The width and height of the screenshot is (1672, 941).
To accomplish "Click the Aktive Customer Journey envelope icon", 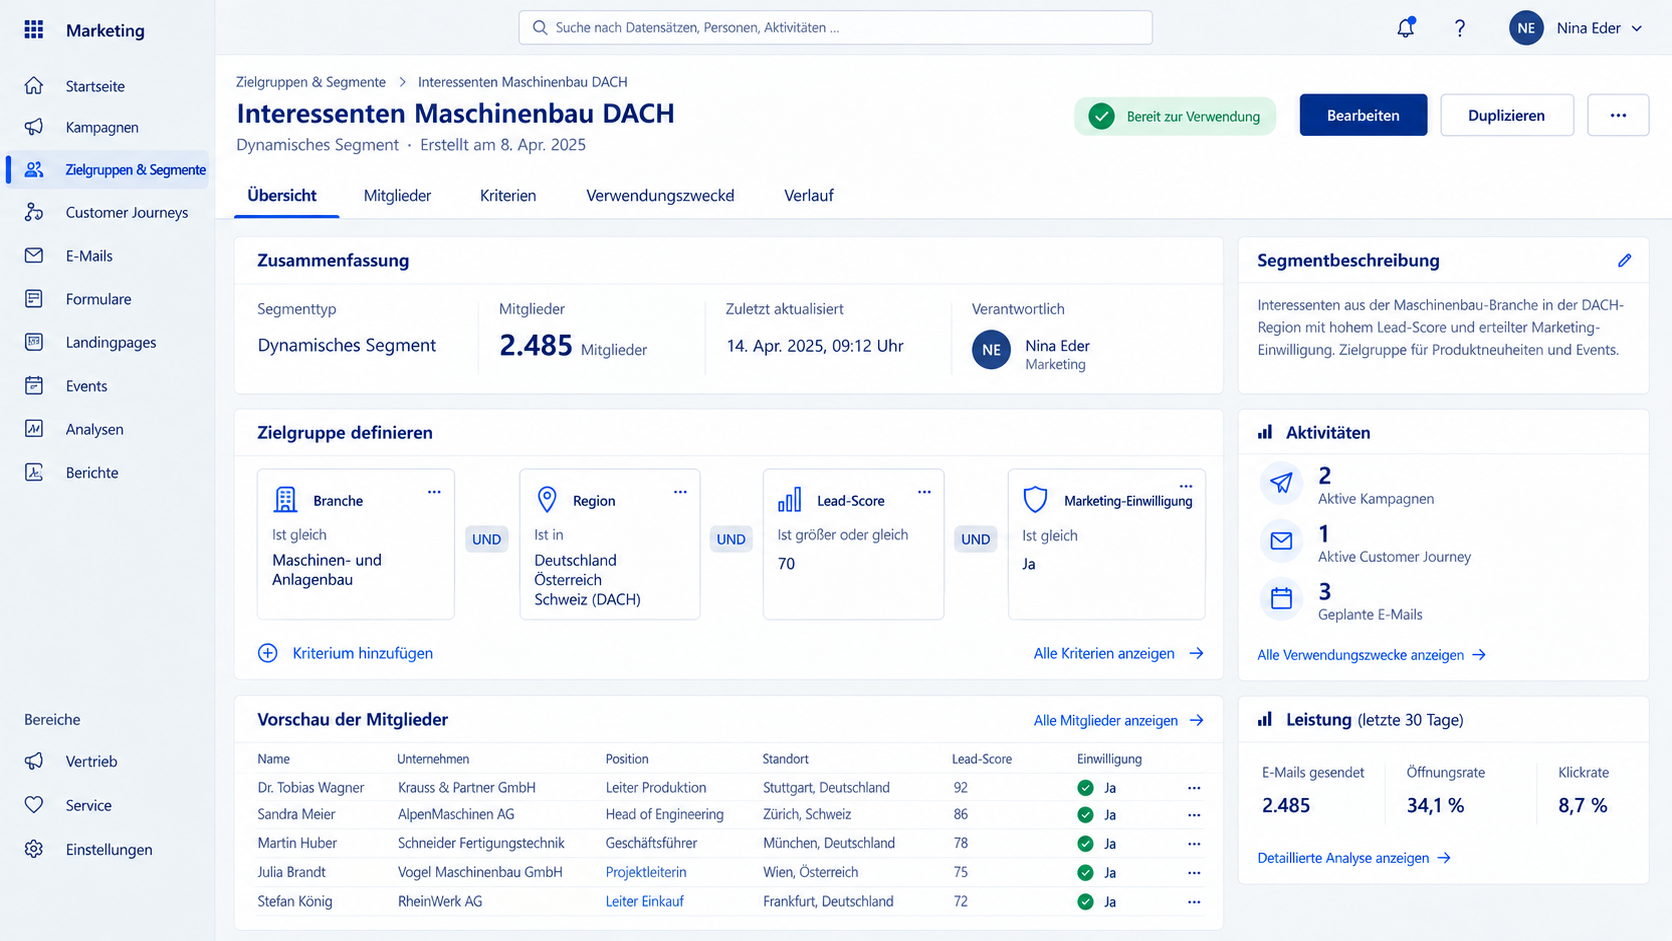I will tap(1281, 541).
